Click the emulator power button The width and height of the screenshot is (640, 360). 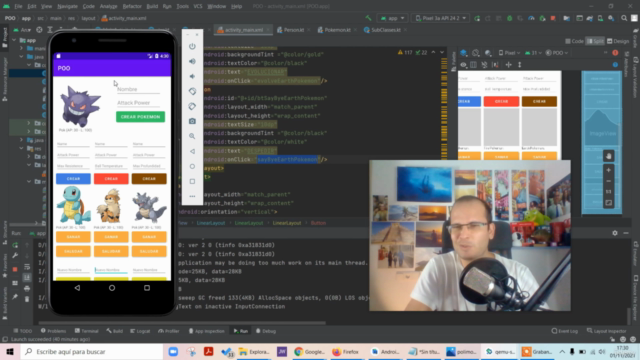(192, 46)
